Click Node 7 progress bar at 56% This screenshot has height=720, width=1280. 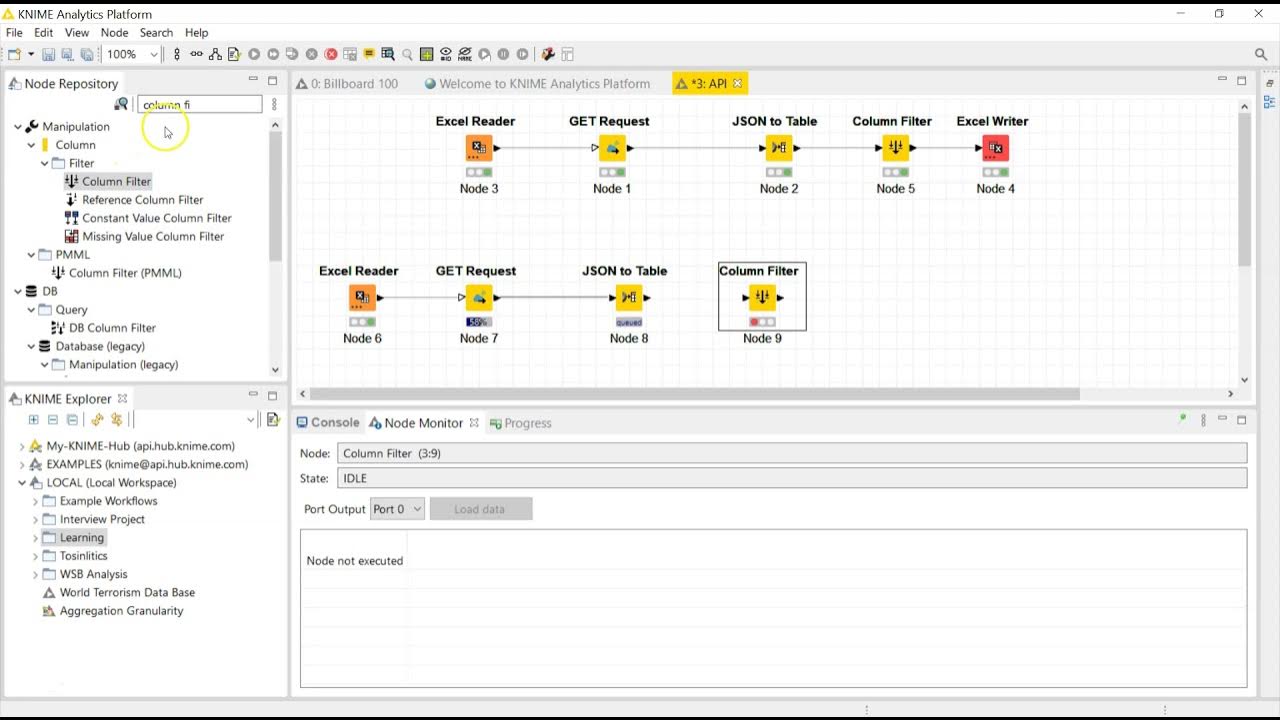(479, 322)
